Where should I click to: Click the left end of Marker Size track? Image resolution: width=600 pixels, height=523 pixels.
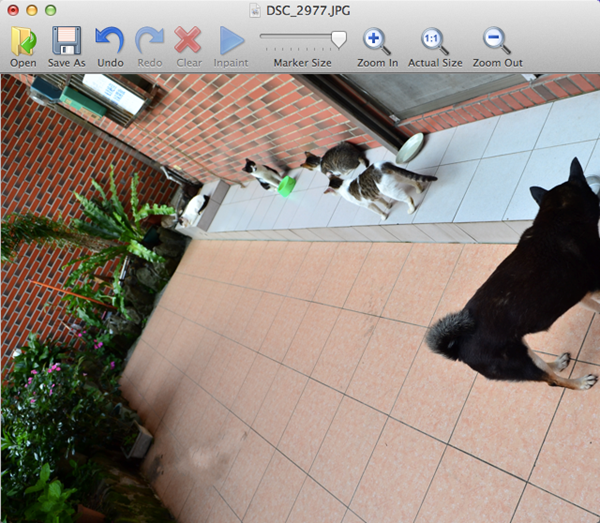(x=264, y=37)
